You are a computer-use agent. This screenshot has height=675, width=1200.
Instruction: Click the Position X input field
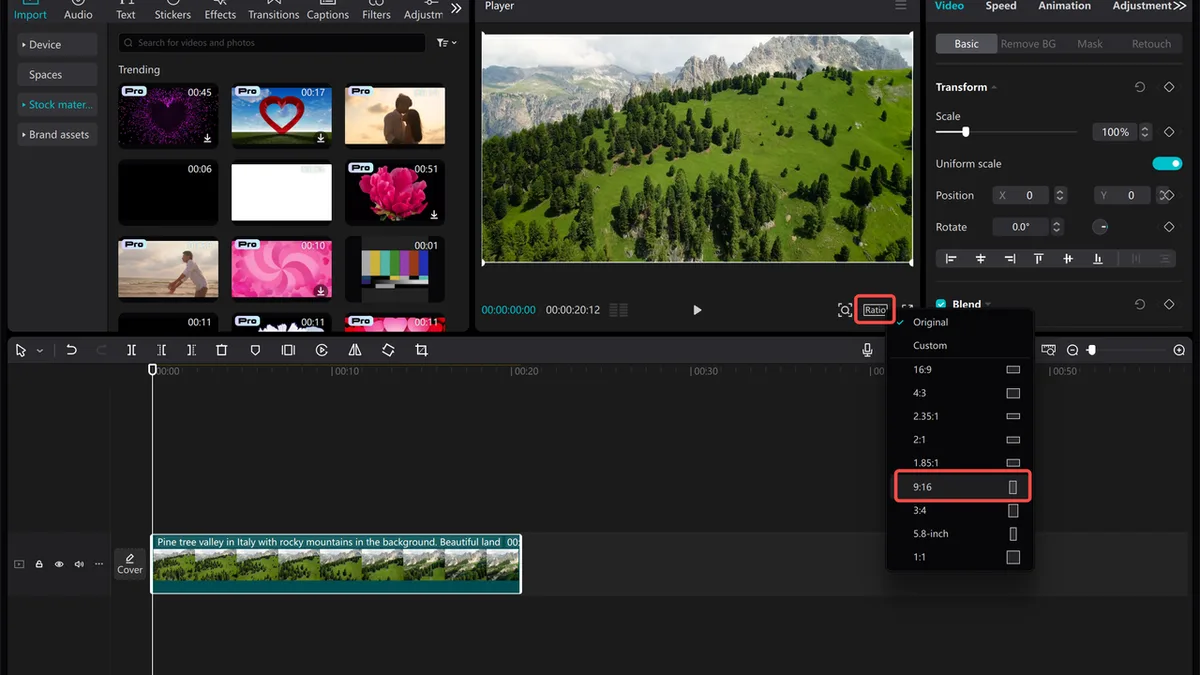[x=1020, y=196]
